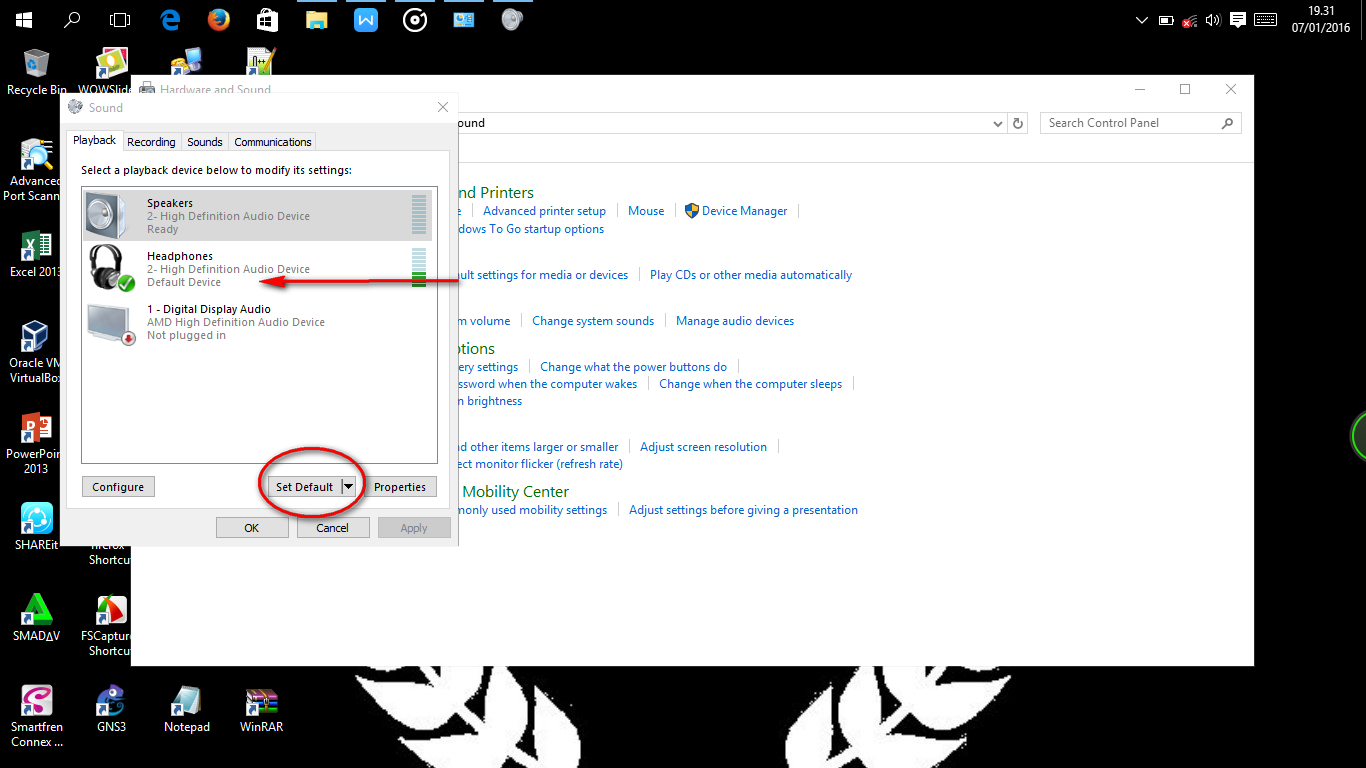Expand hidden icons in the system tray
Viewport: 1366px width, 768px height.
(x=1141, y=18)
